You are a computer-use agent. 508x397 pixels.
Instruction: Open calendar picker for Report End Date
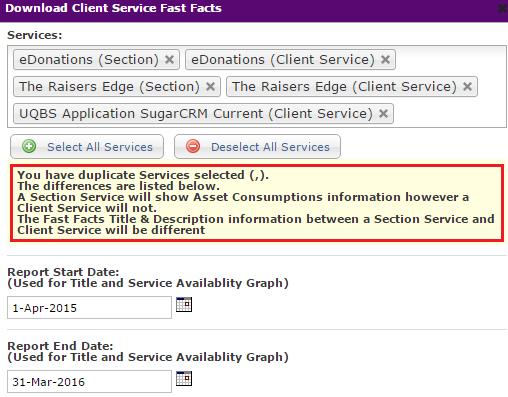coord(184,378)
